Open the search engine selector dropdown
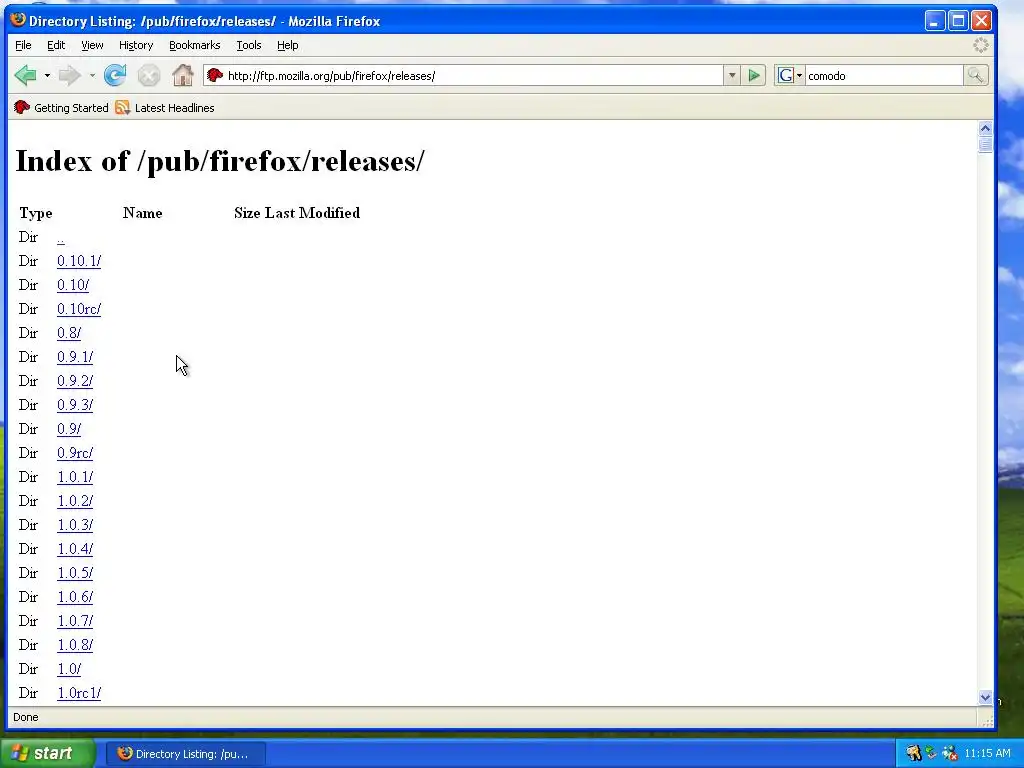This screenshot has height=768, width=1024. (x=799, y=76)
